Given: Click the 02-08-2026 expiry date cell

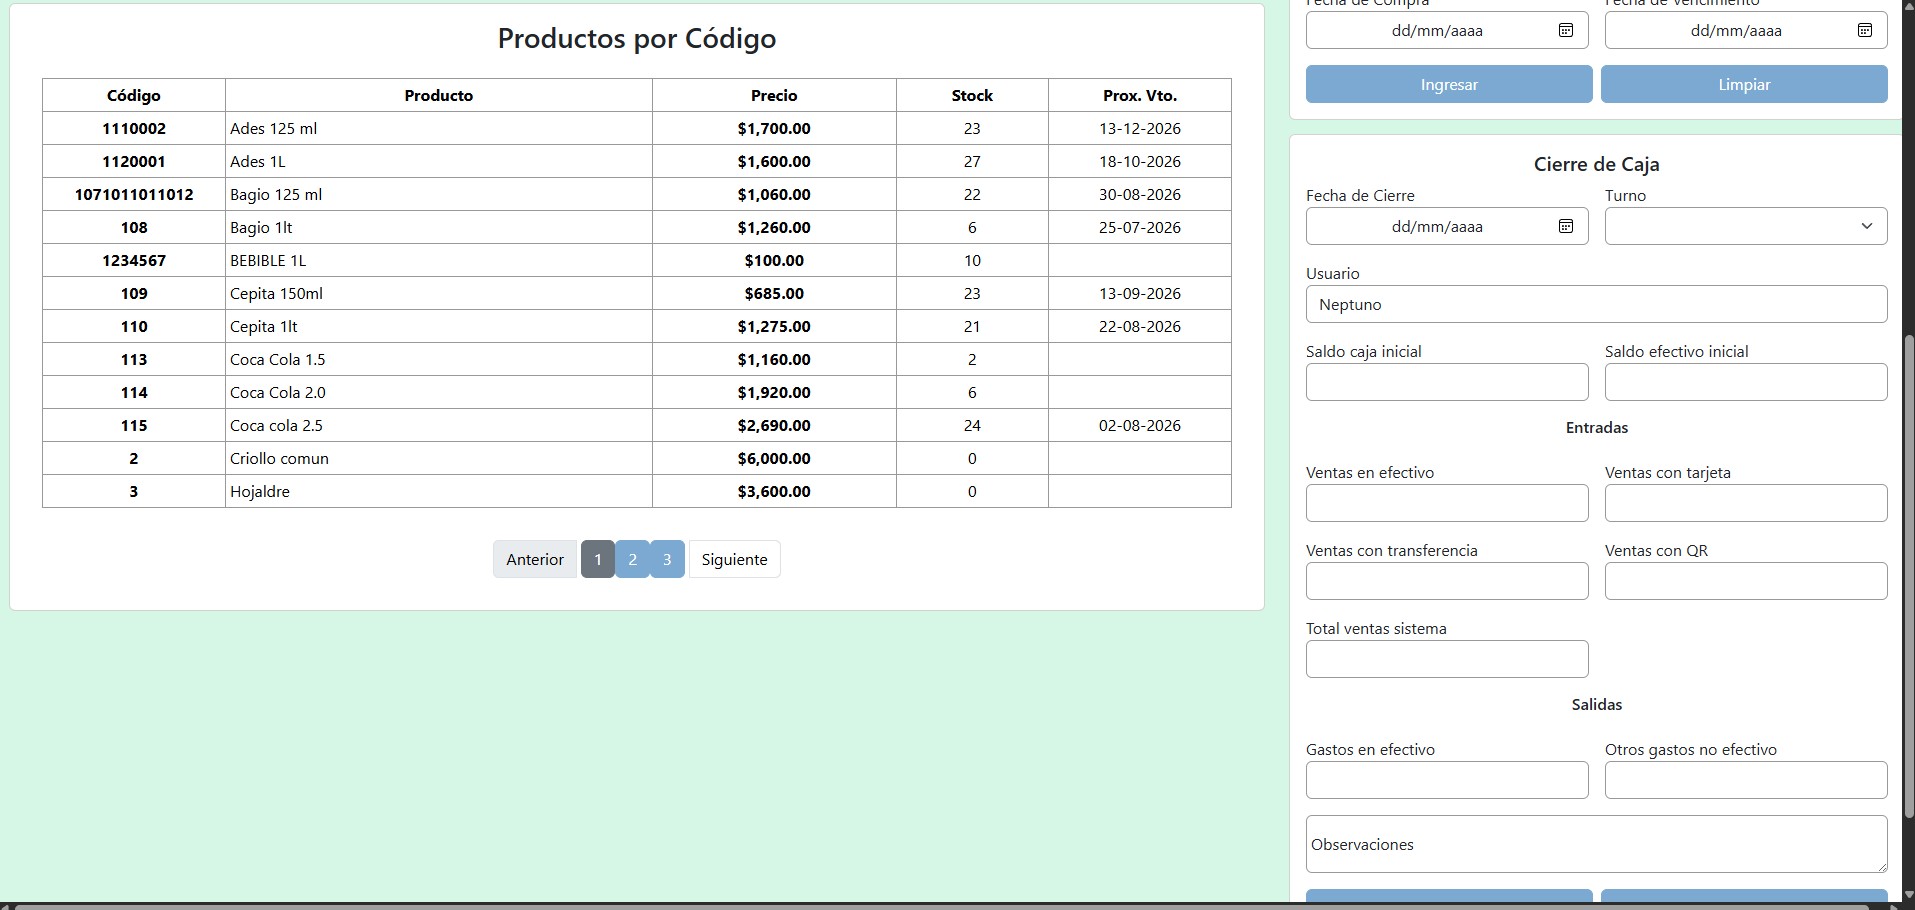Looking at the screenshot, I should (x=1140, y=425).
